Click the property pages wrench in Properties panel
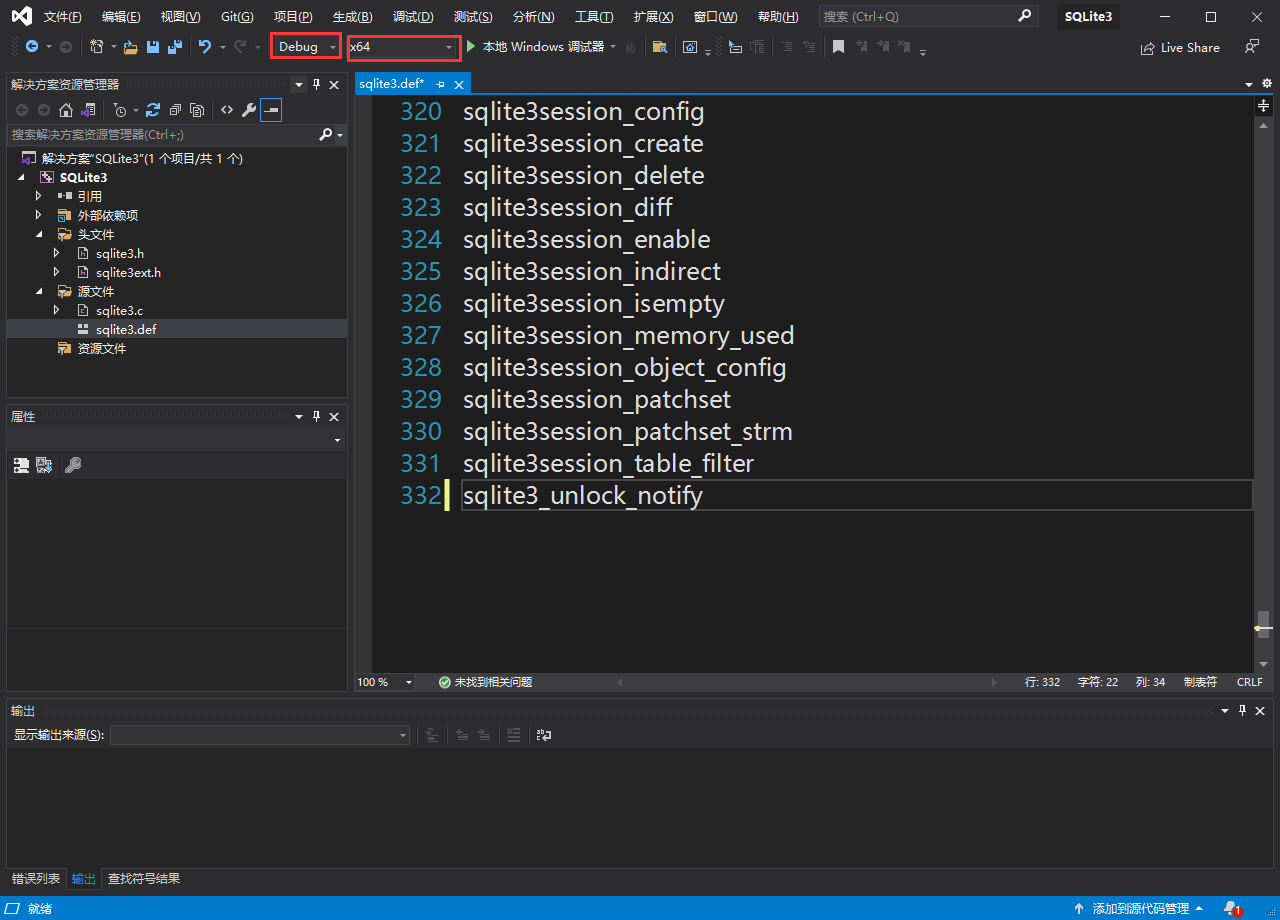Image resolution: width=1280 pixels, height=920 pixels. 73,465
